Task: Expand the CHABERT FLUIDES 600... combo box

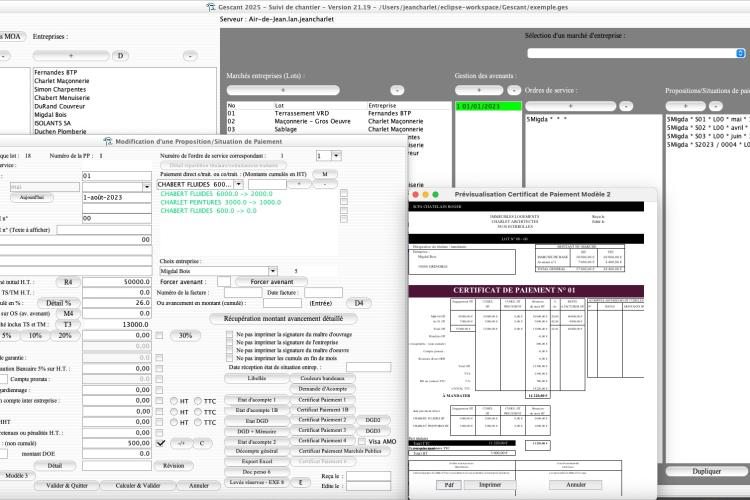Action: 238,184
